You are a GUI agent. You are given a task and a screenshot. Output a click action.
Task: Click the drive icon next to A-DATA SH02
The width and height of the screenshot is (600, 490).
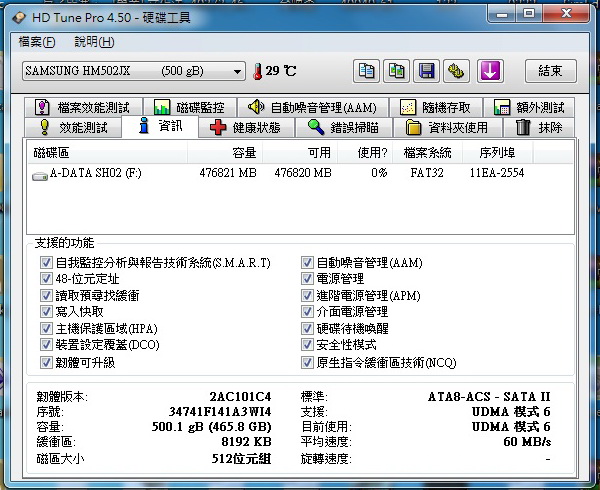[x=39, y=176]
